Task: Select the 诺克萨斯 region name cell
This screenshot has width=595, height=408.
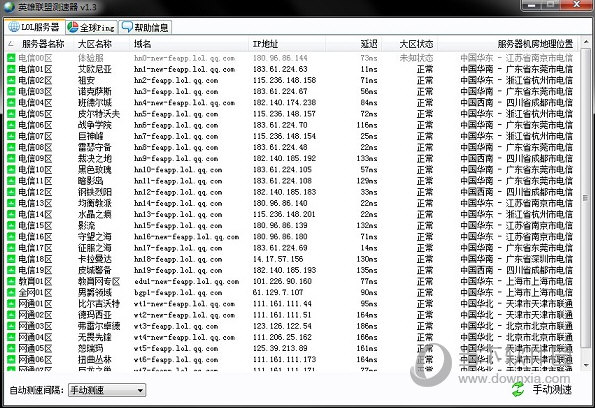Action: click(x=94, y=91)
